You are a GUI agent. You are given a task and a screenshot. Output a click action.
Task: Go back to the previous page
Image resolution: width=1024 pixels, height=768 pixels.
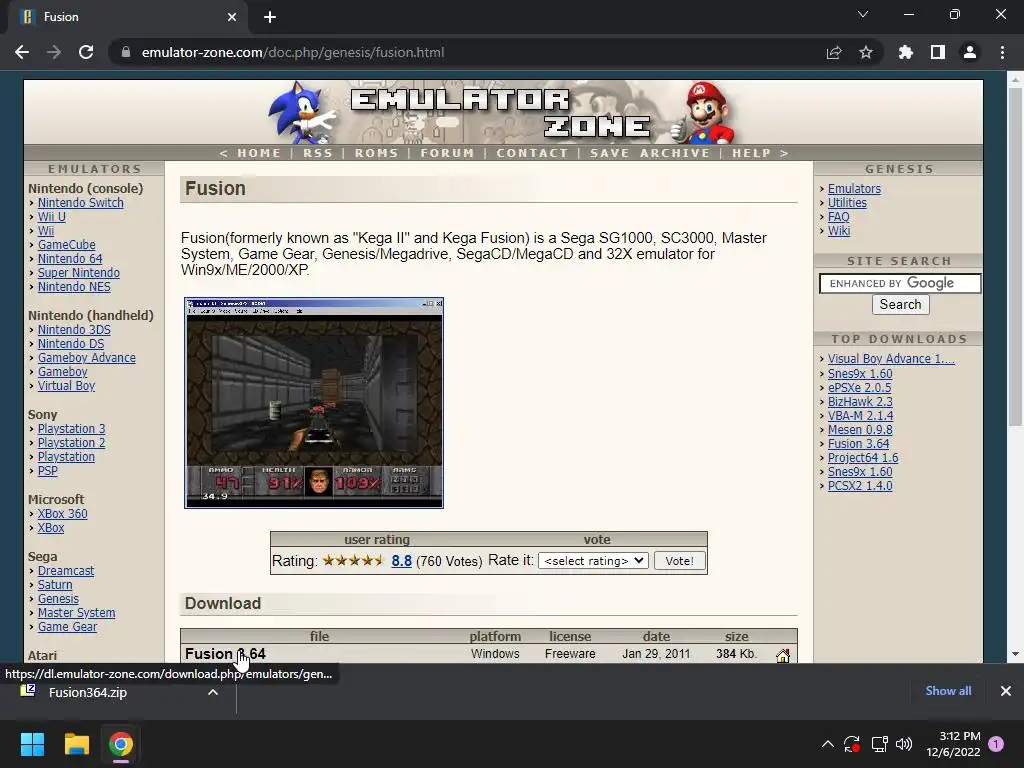[x=22, y=52]
